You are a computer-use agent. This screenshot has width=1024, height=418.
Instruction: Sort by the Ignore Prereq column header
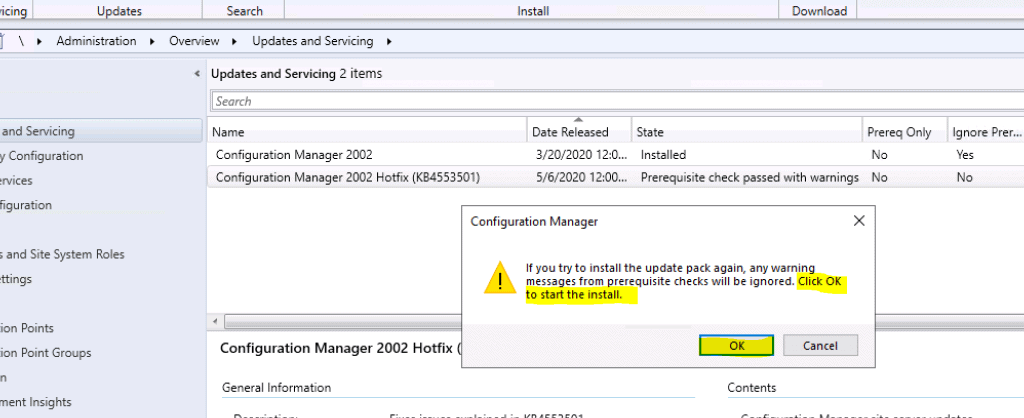[x=986, y=132]
